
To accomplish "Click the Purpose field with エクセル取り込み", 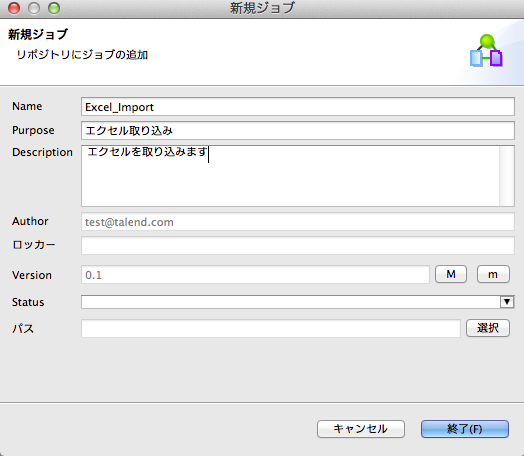I will pos(298,131).
